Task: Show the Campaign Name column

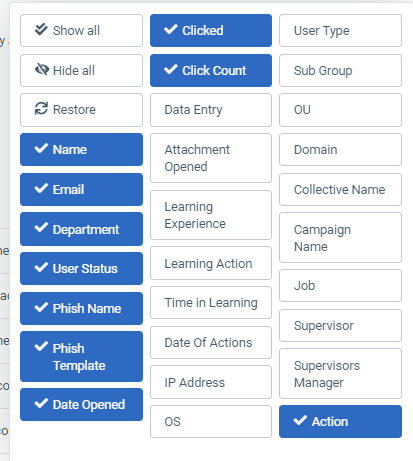Action: (x=340, y=238)
